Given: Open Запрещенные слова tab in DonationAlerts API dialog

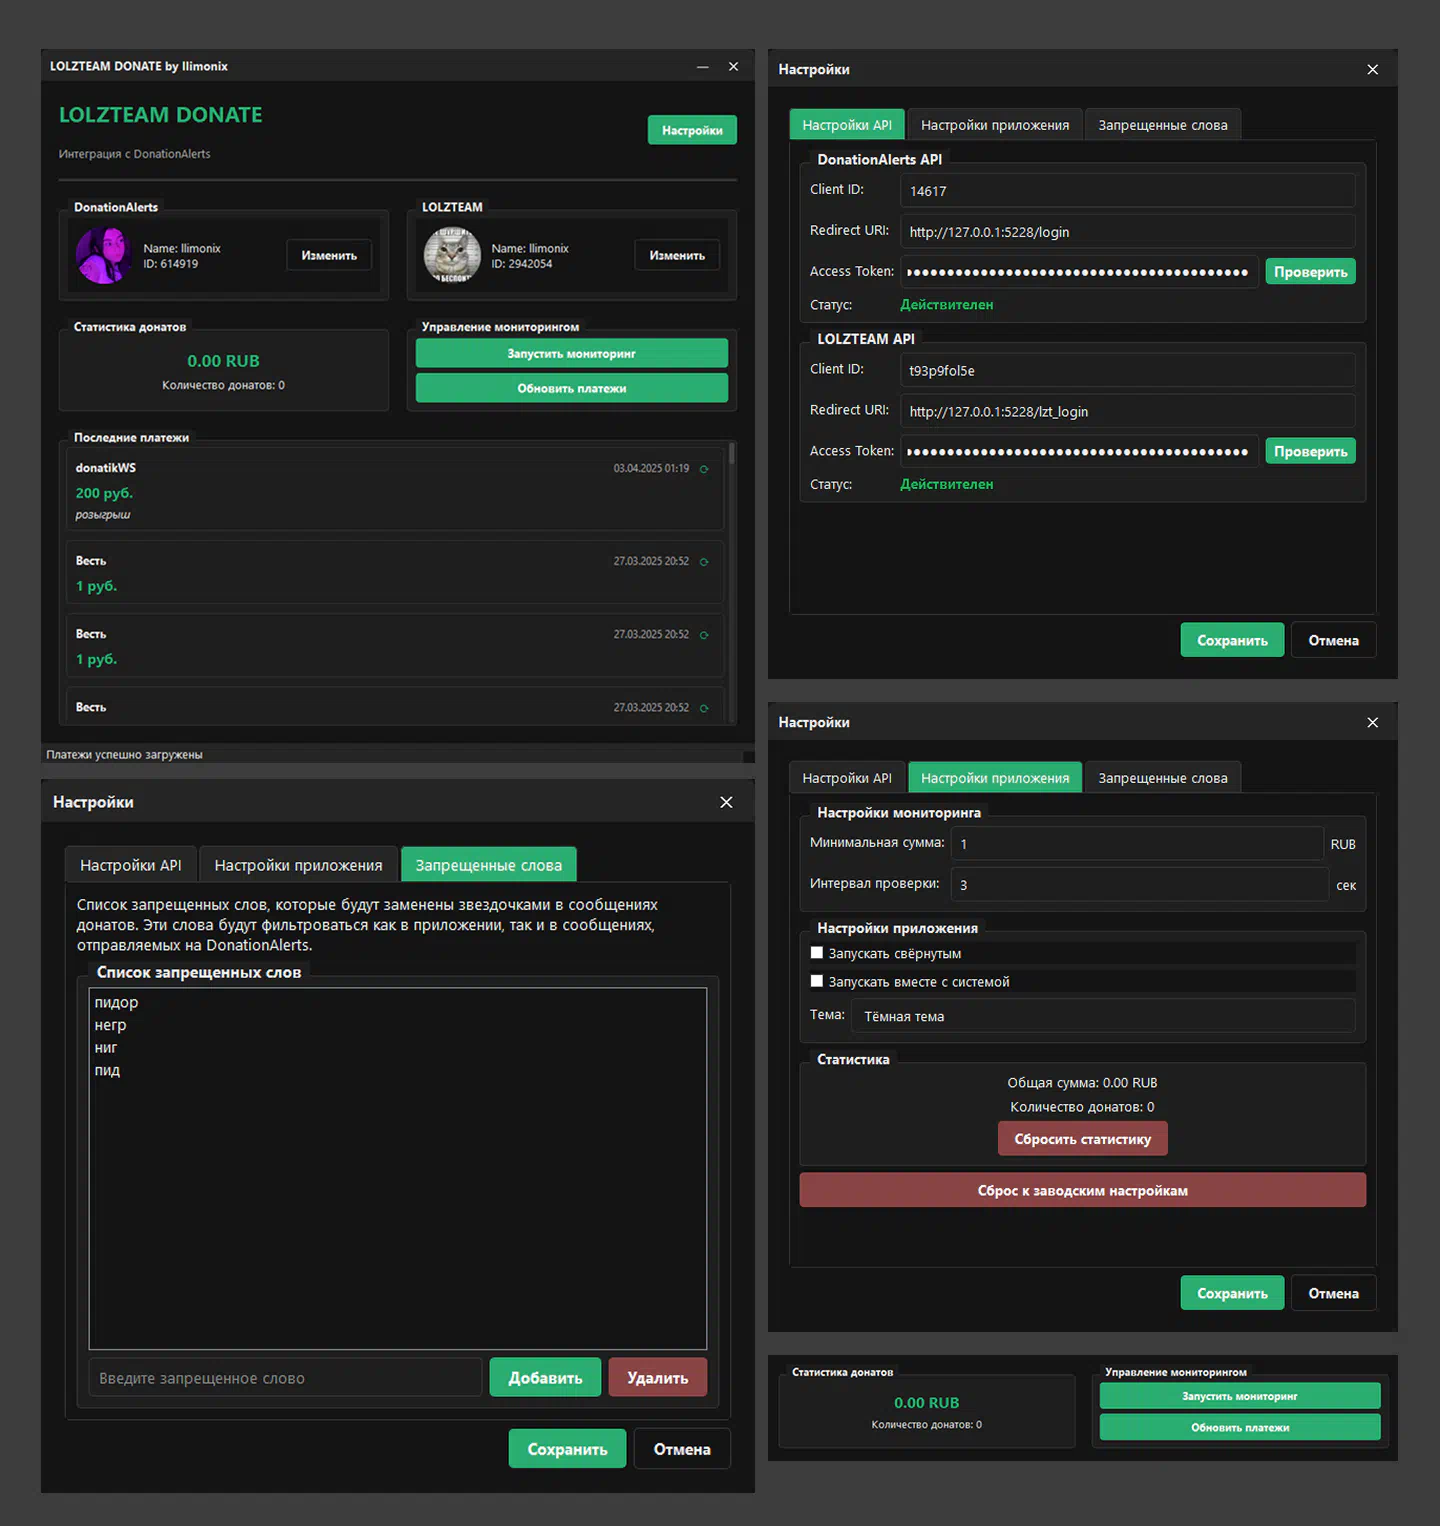Looking at the screenshot, I should 1162,125.
